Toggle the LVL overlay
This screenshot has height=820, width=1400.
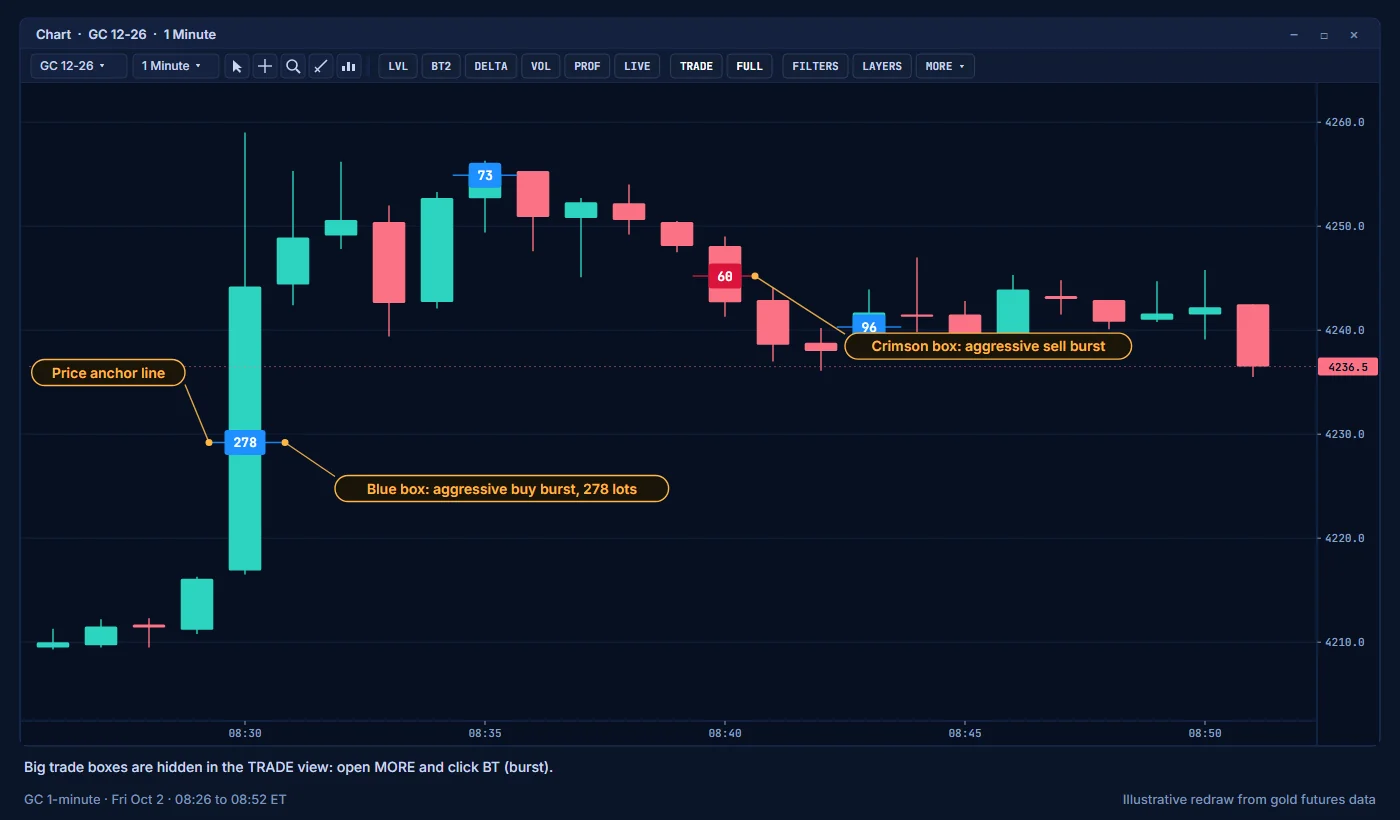[x=398, y=66]
